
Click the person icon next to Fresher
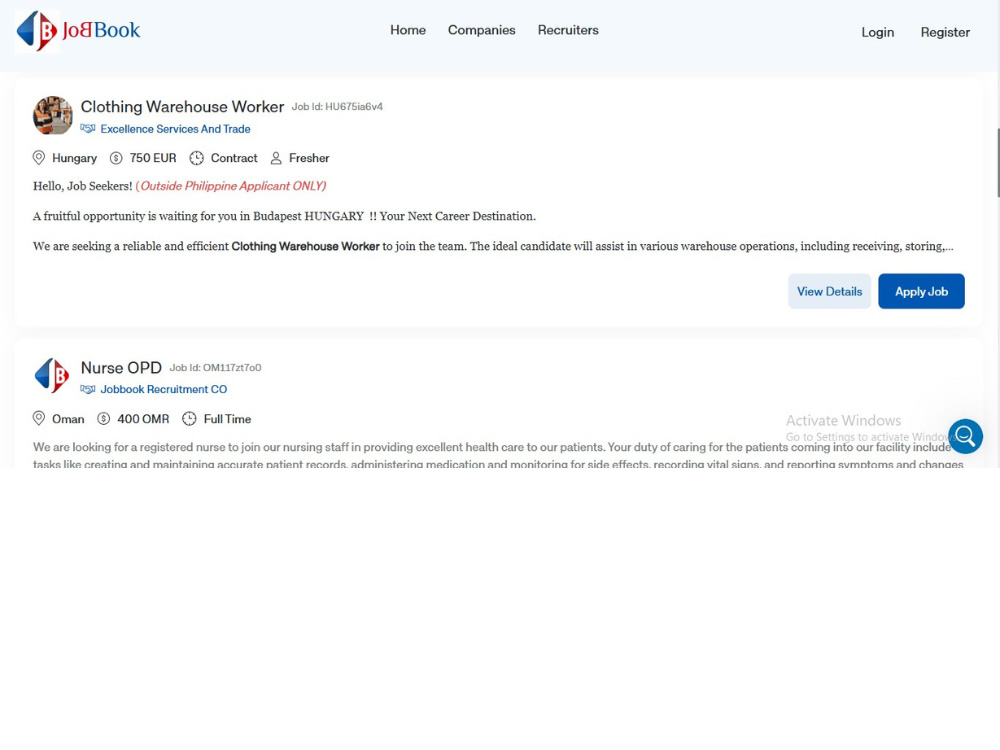click(276, 158)
